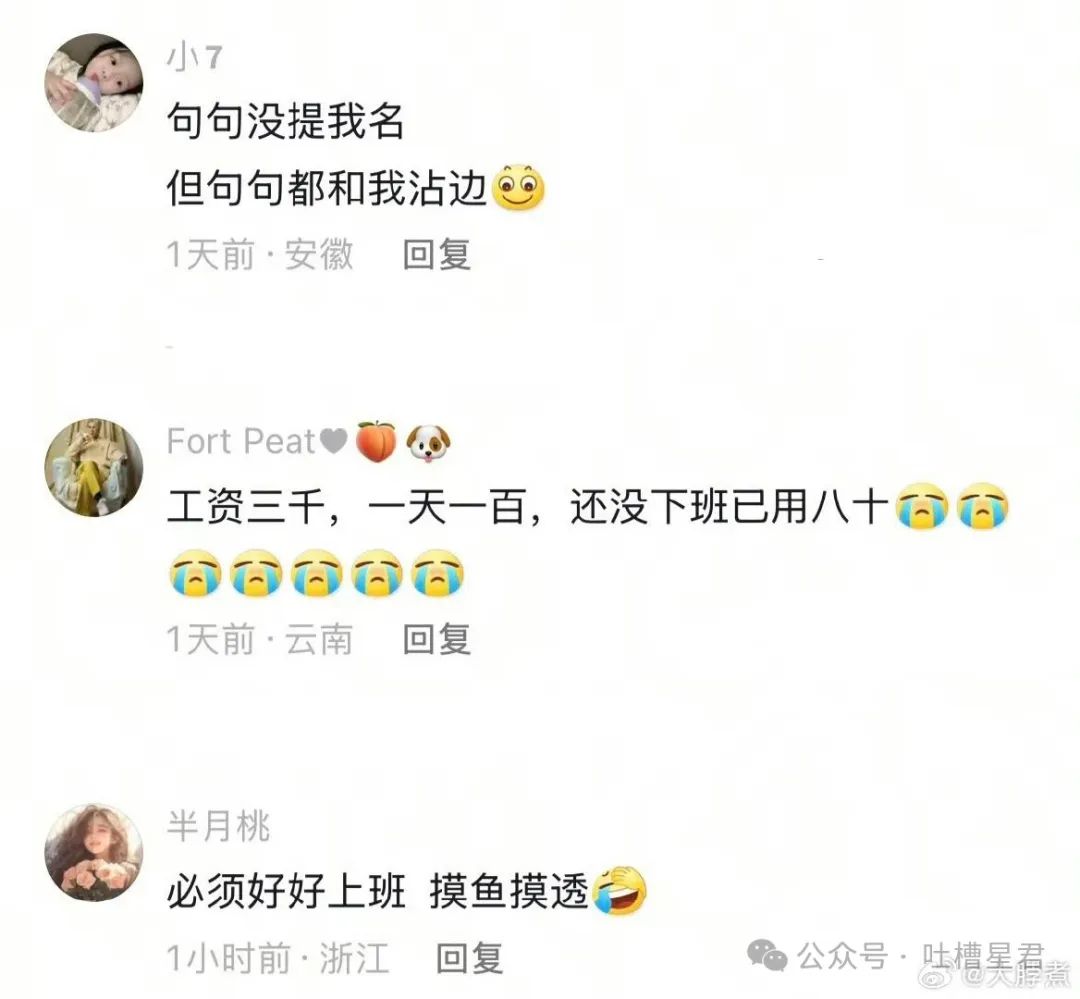Click the peach emoji beside Fort Peat
This screenshot has height=999, width=1080.
click(376, 441)
